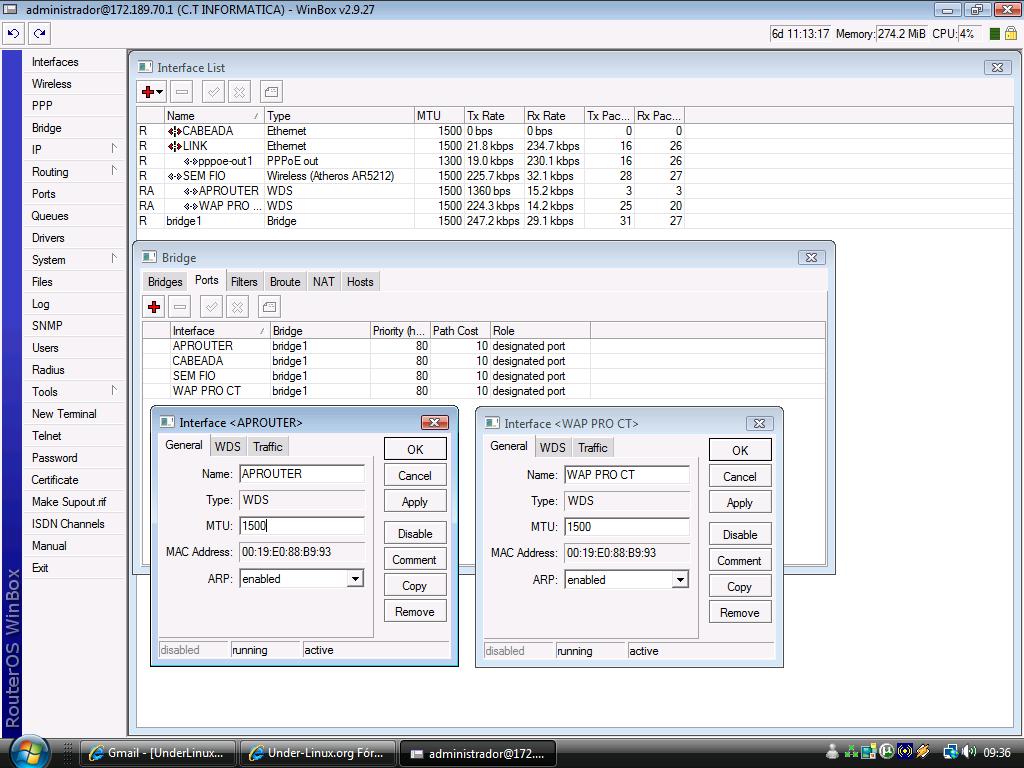Open the ARP dropdown in APROUTER dialog
The height and width of the screenshot is (768, 1024).
click(x=354, y=579)
